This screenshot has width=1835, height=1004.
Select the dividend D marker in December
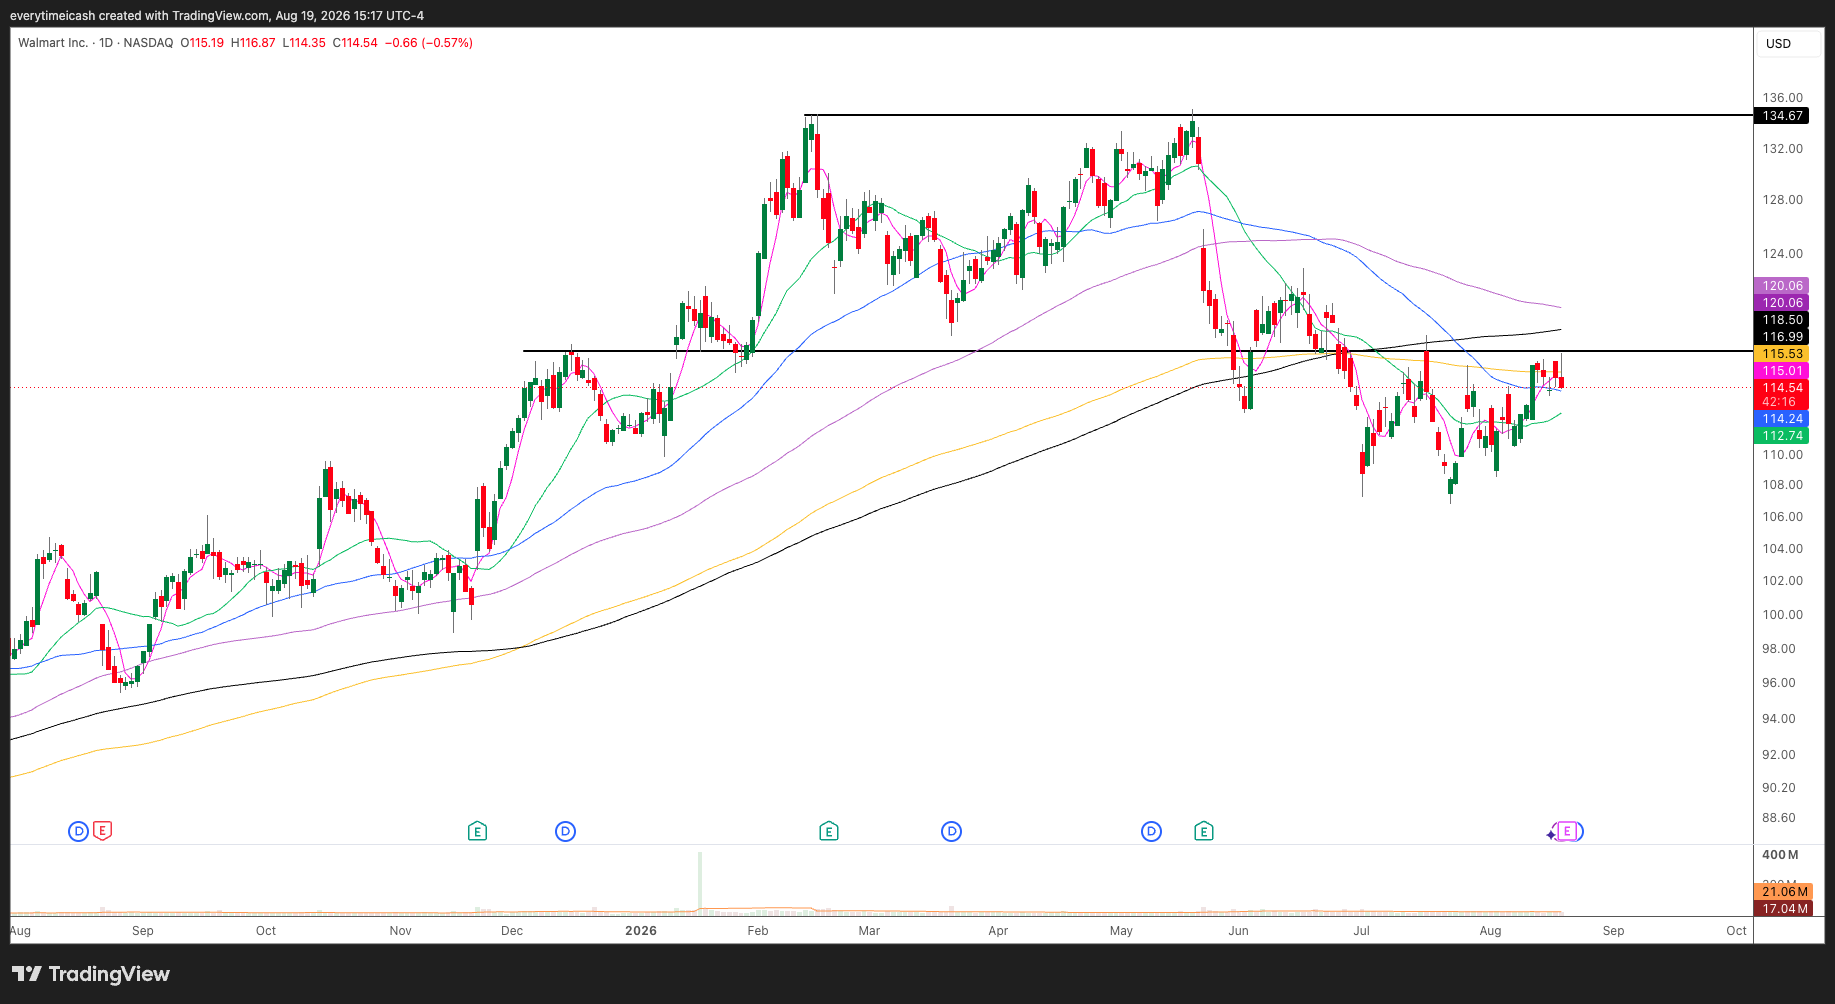click(x=565, y=831)
